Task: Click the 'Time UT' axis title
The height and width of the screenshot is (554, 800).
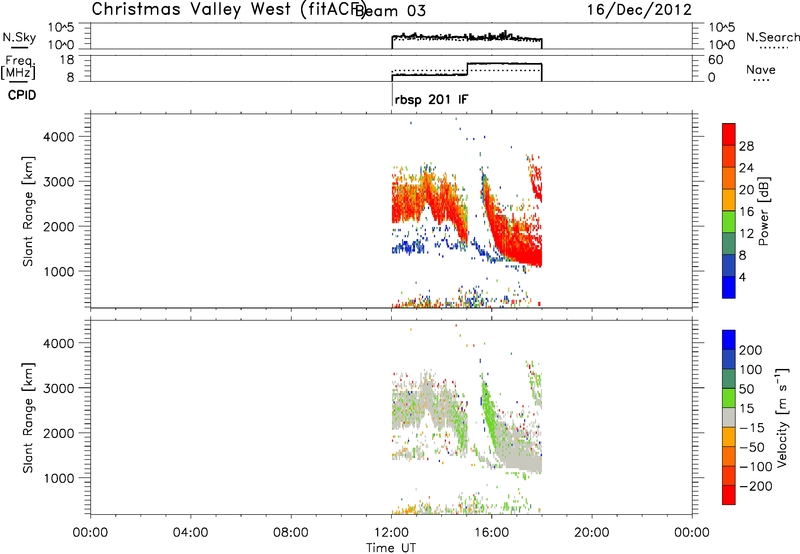Action: [391, 548]
